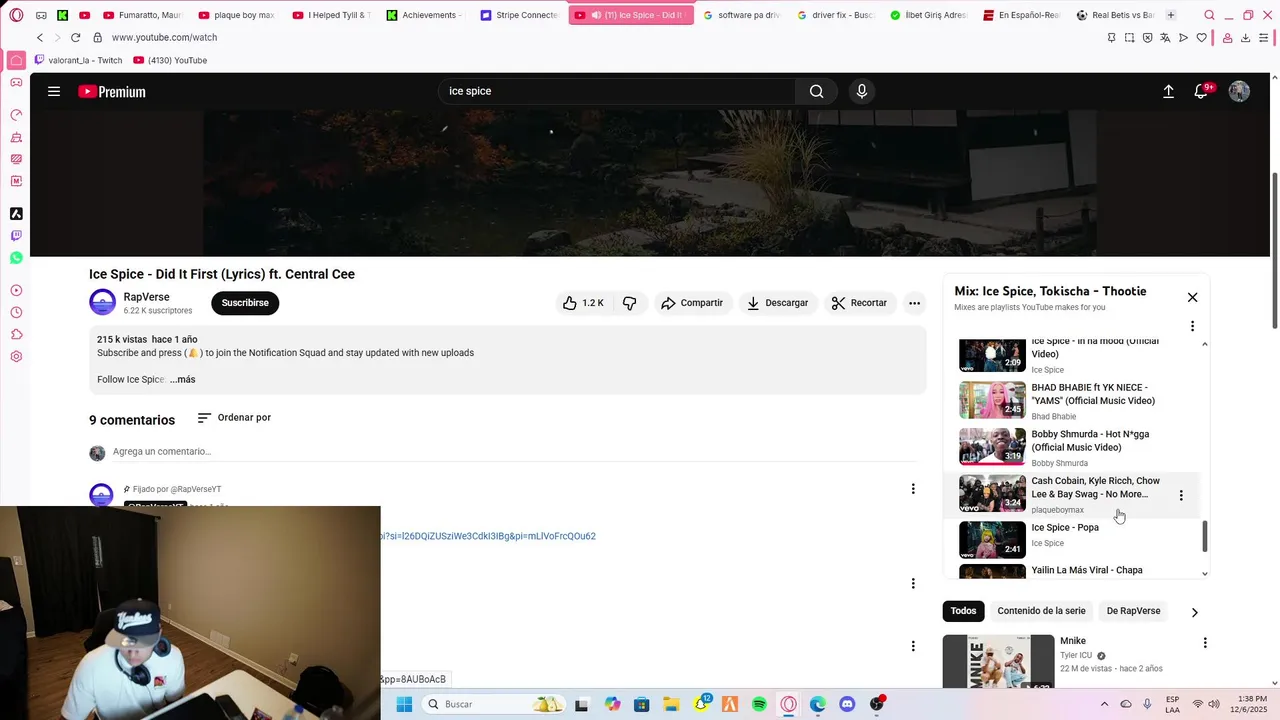
Task: Clip video using Recortar button
Action: pyautogui.click(x=859, y=303)
